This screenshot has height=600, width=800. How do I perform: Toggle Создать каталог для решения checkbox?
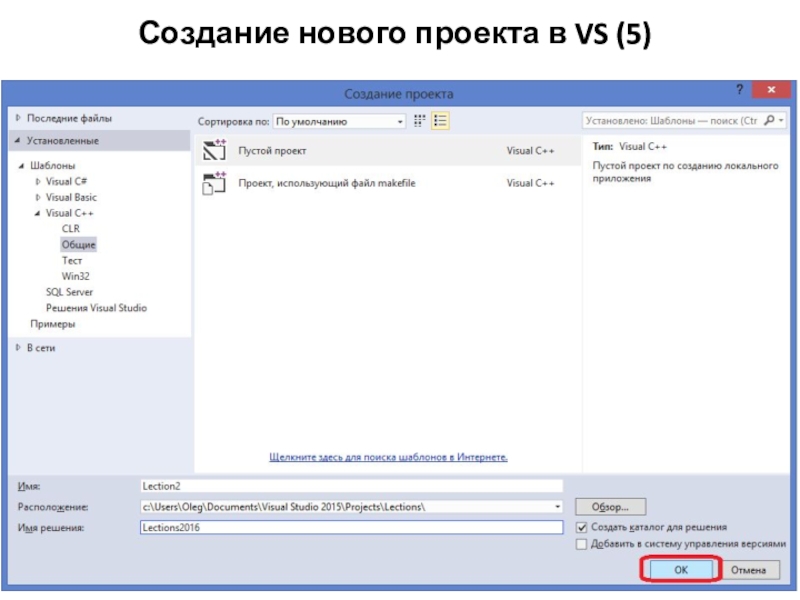pos(581,527)
